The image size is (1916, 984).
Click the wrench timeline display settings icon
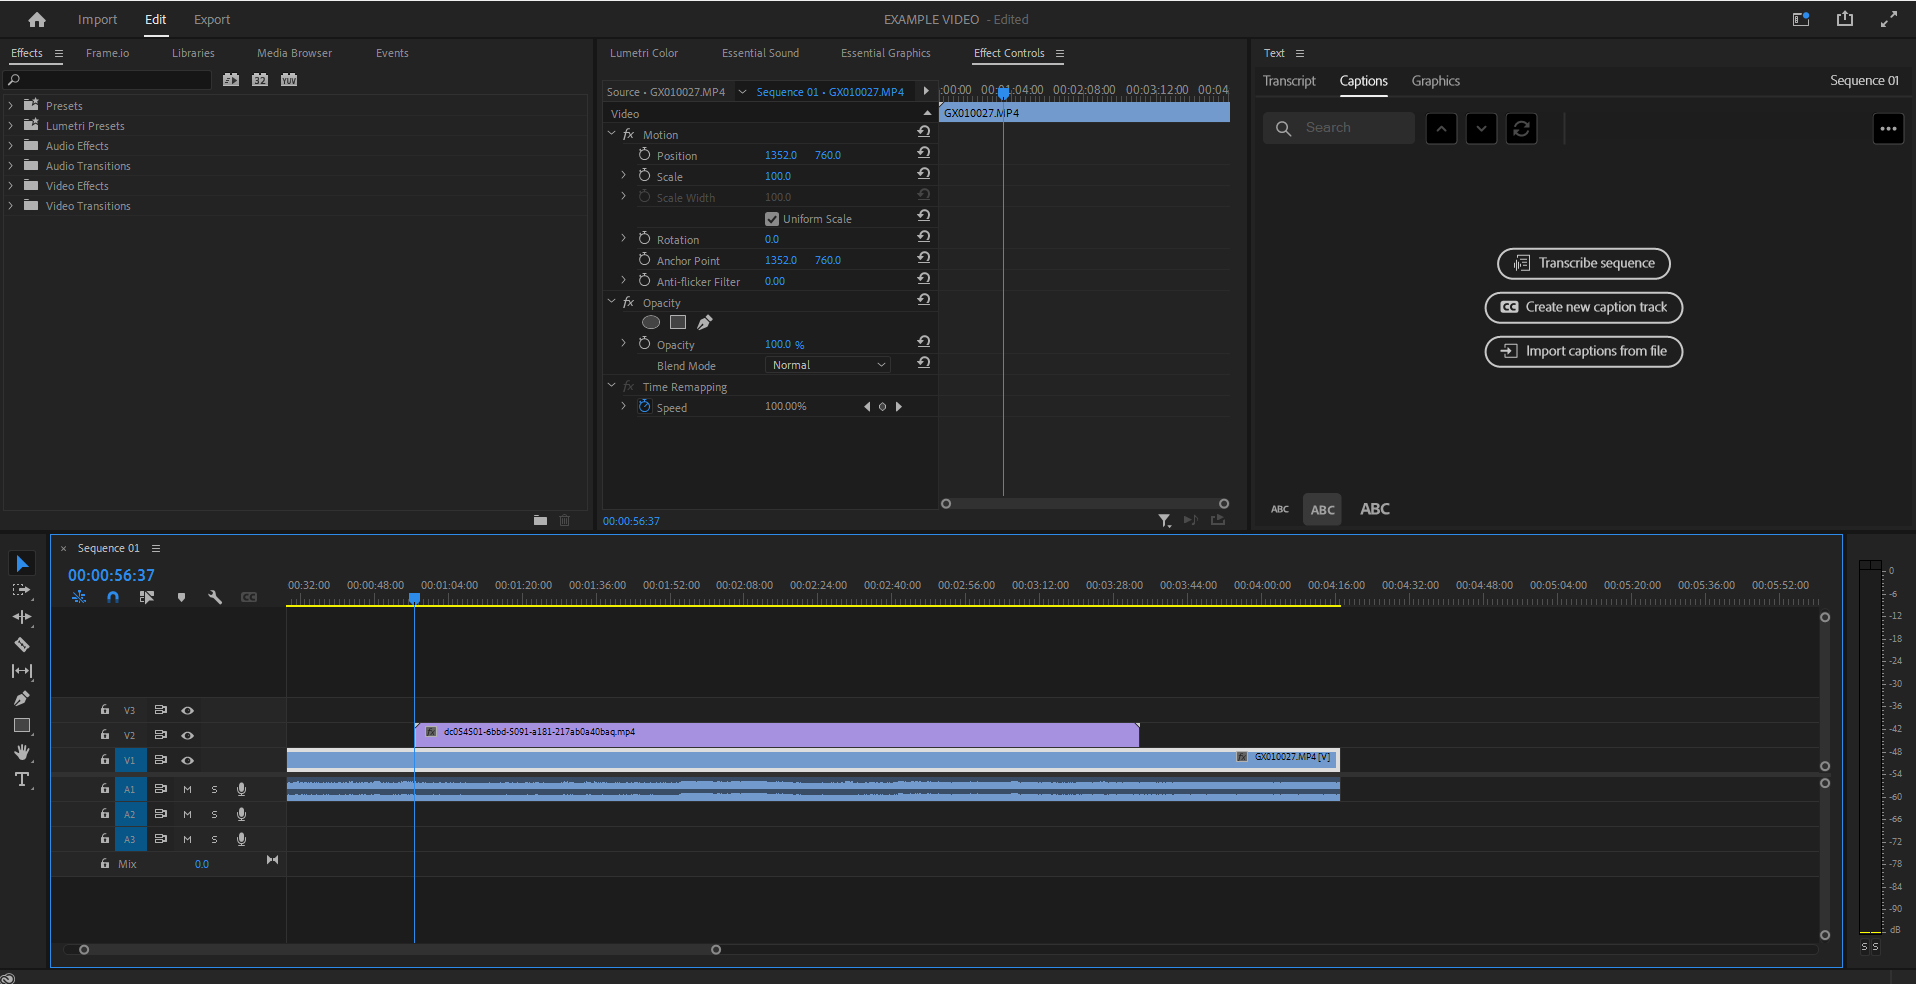(215, 597)
